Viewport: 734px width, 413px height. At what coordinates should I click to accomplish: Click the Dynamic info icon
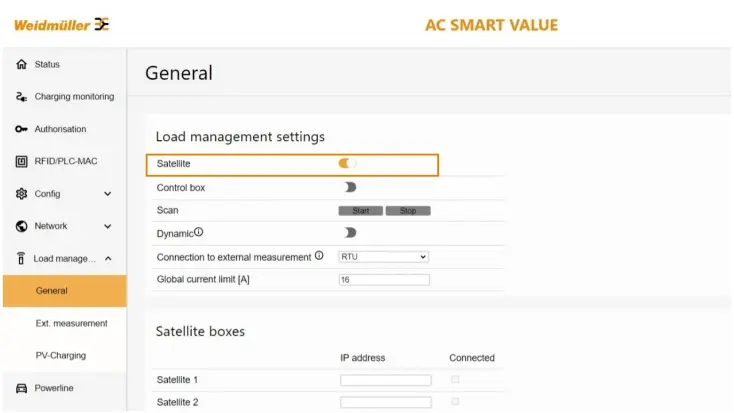coord(198,232)
